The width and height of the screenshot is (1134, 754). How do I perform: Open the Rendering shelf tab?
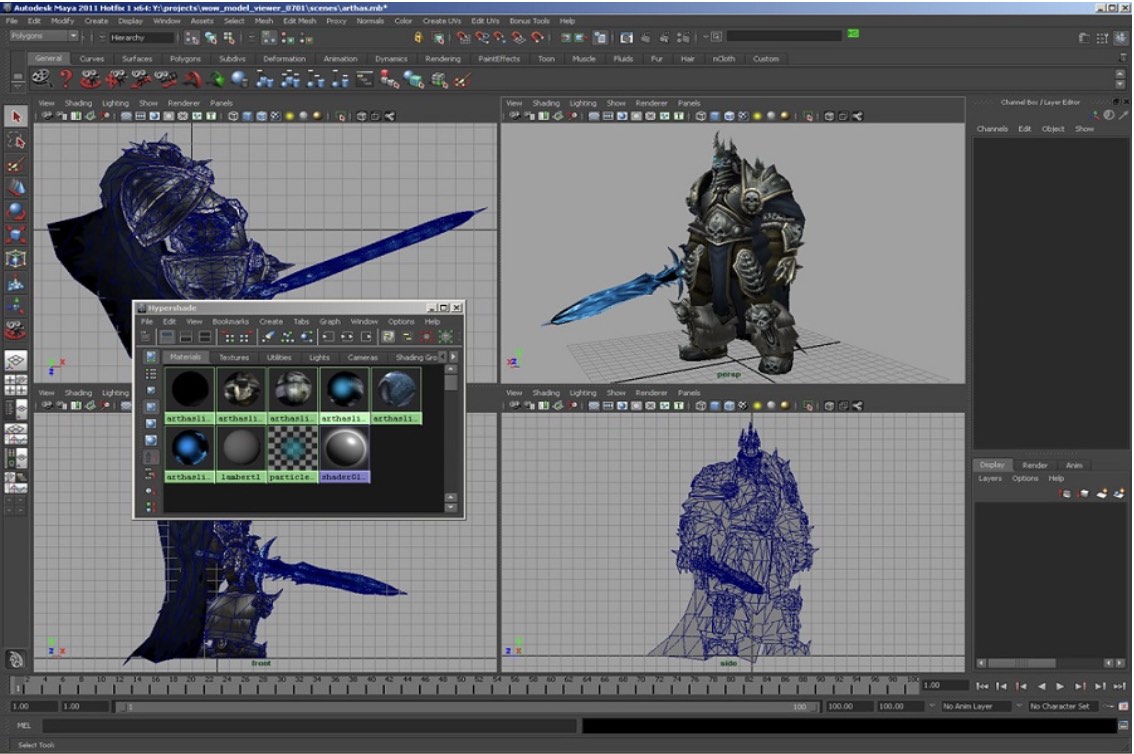[442, 59]
